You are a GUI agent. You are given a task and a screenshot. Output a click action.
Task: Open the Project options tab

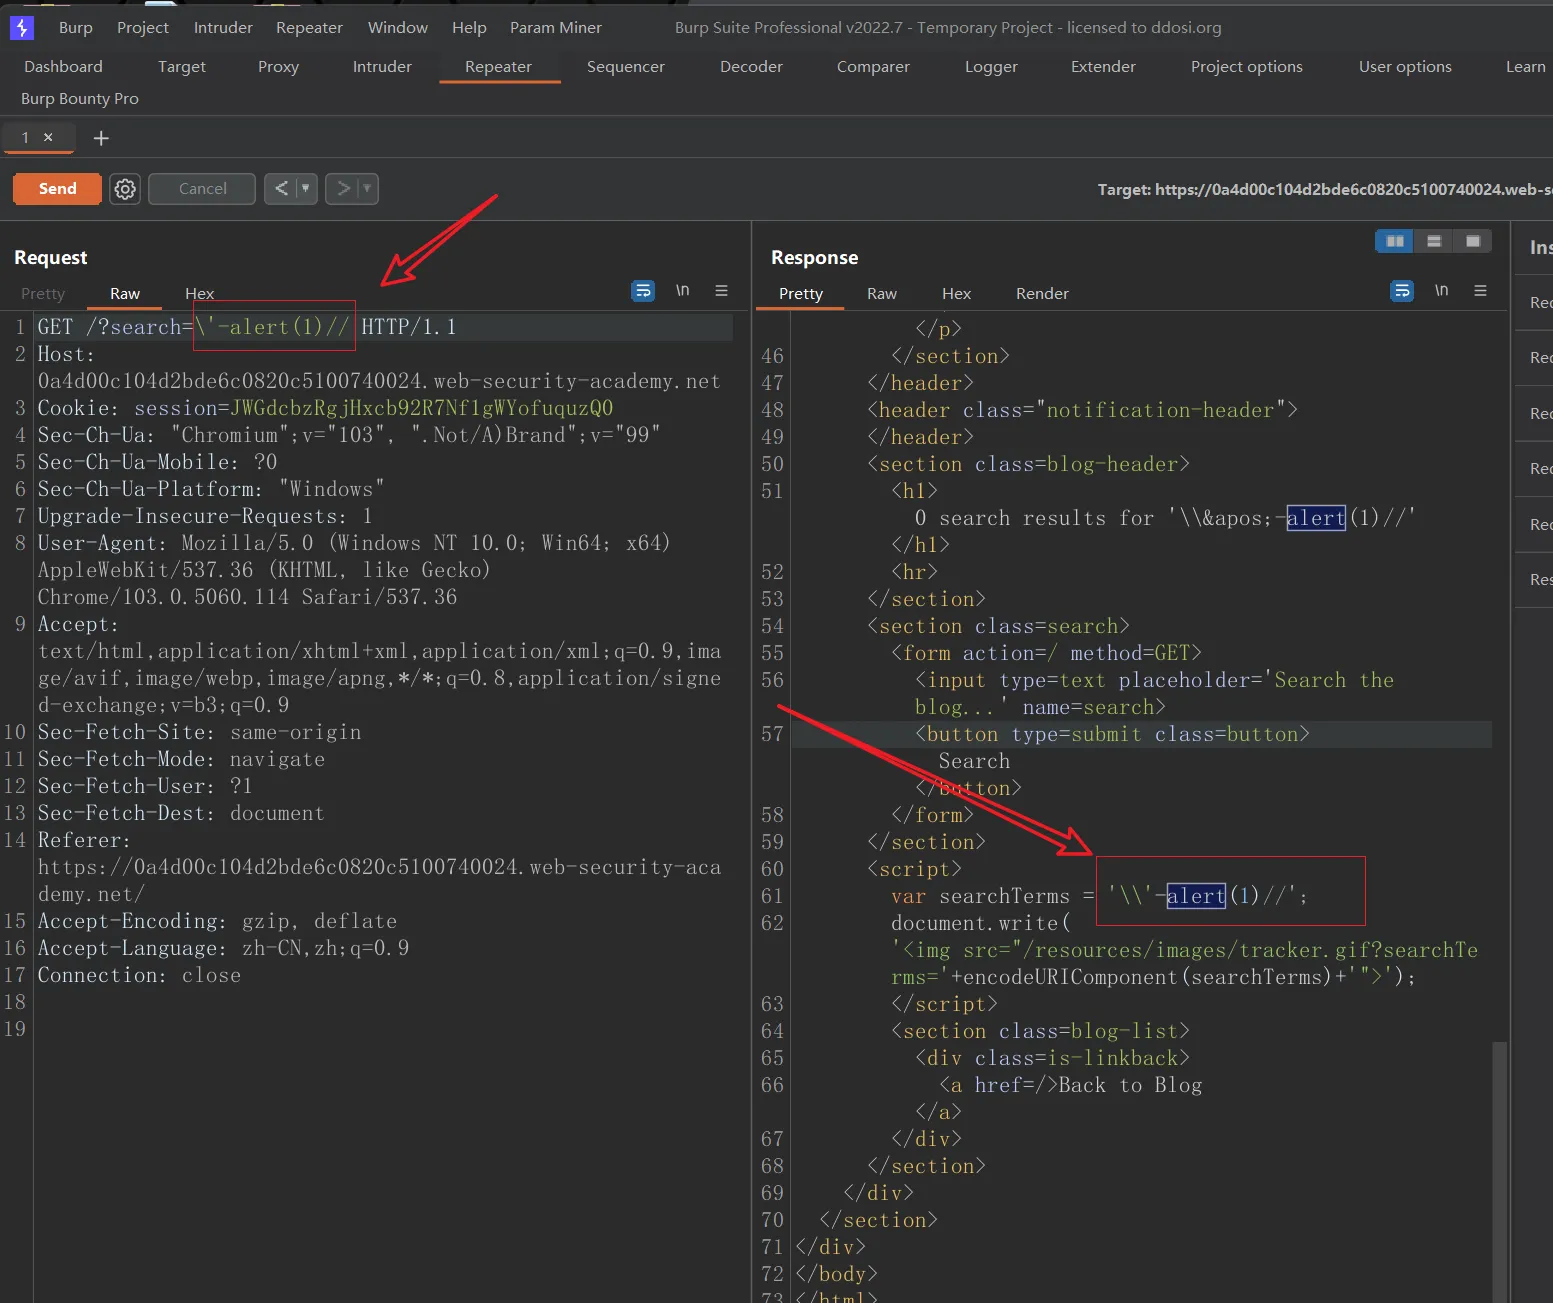click(1247, 67)
